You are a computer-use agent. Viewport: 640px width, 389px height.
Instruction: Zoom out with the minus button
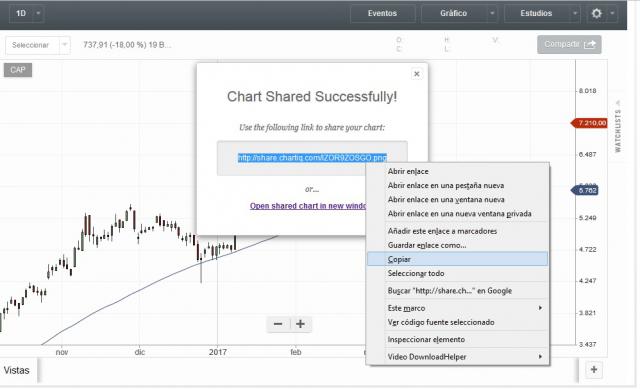click(278, 324)
